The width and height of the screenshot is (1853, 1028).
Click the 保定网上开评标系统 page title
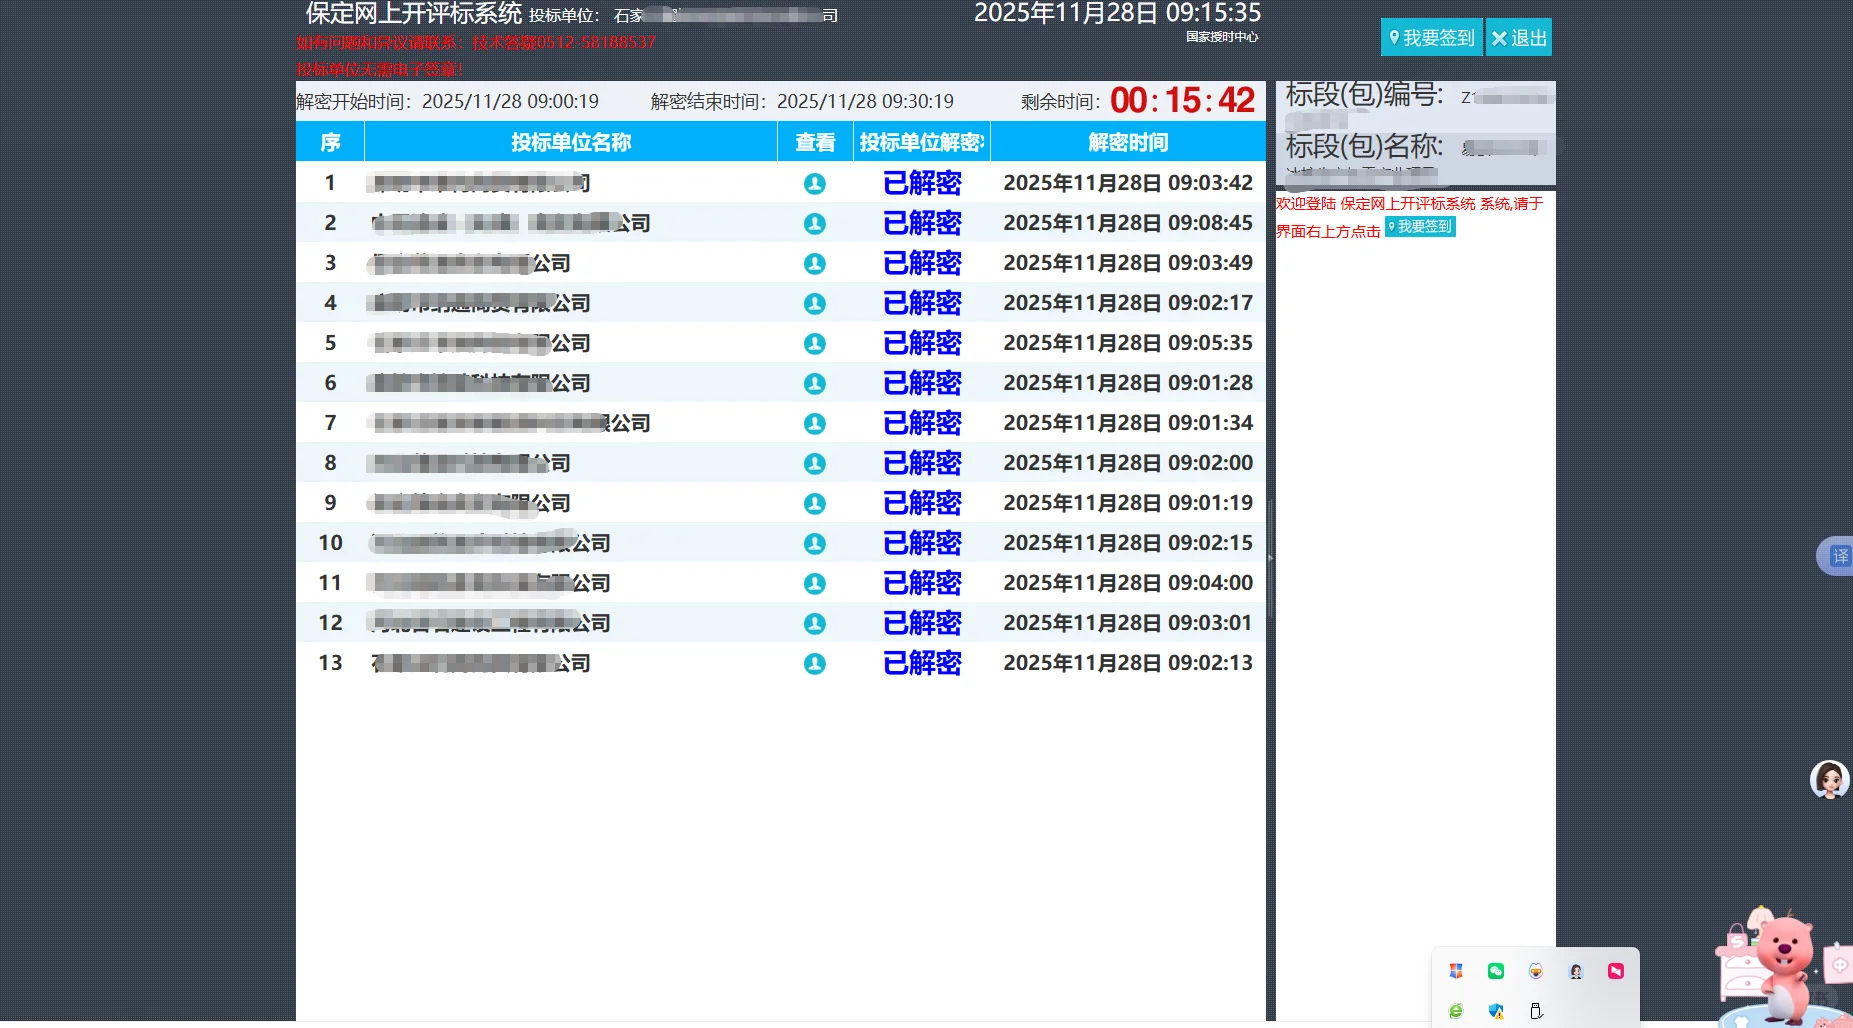pyautogui.click(x=413, y=13)
